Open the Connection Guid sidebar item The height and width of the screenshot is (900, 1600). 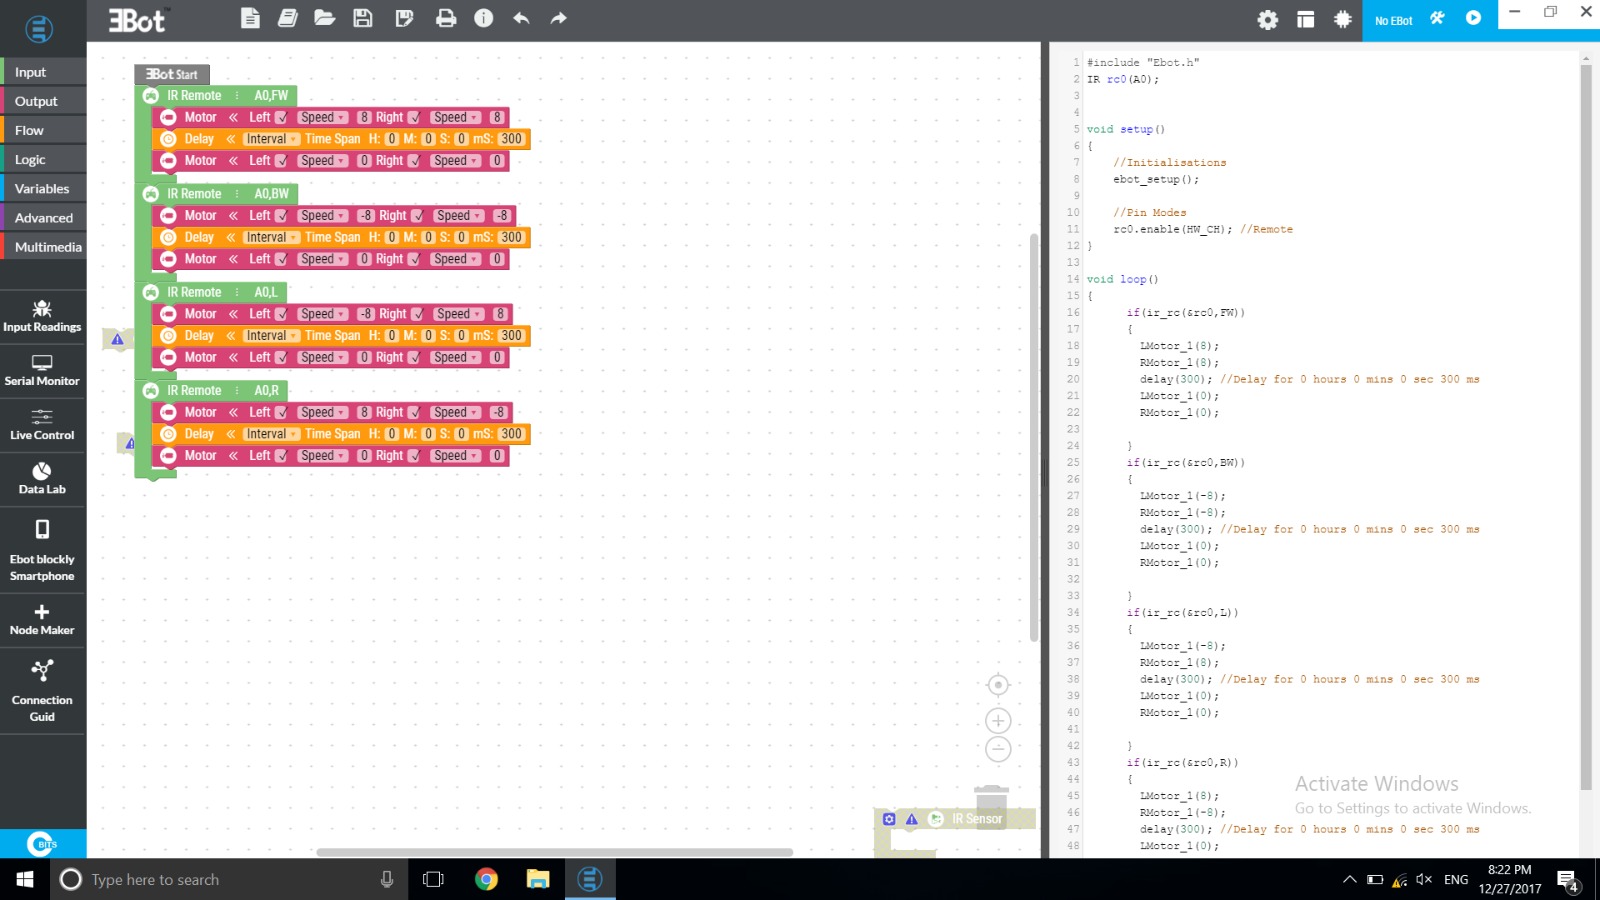coord(42,691)
